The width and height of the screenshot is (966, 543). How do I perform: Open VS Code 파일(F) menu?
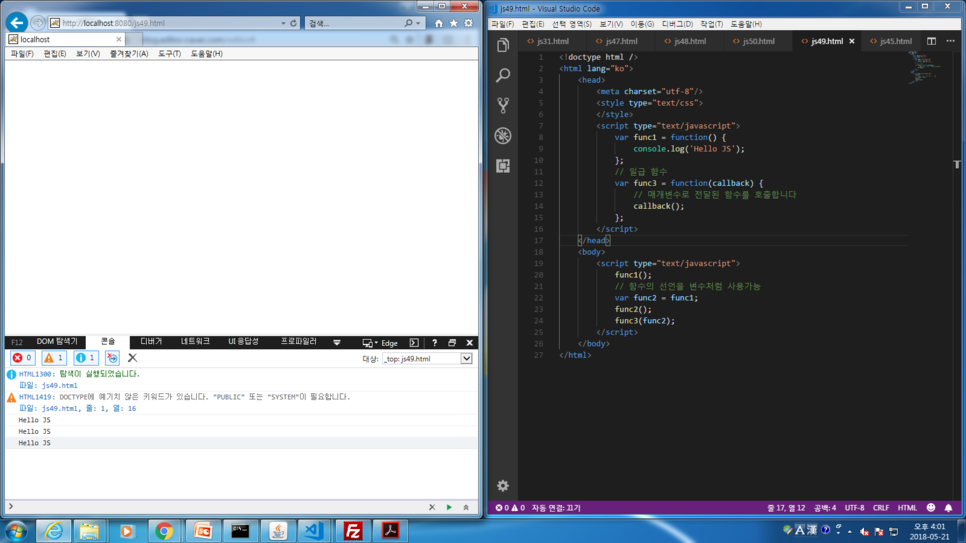pos(503,24)
